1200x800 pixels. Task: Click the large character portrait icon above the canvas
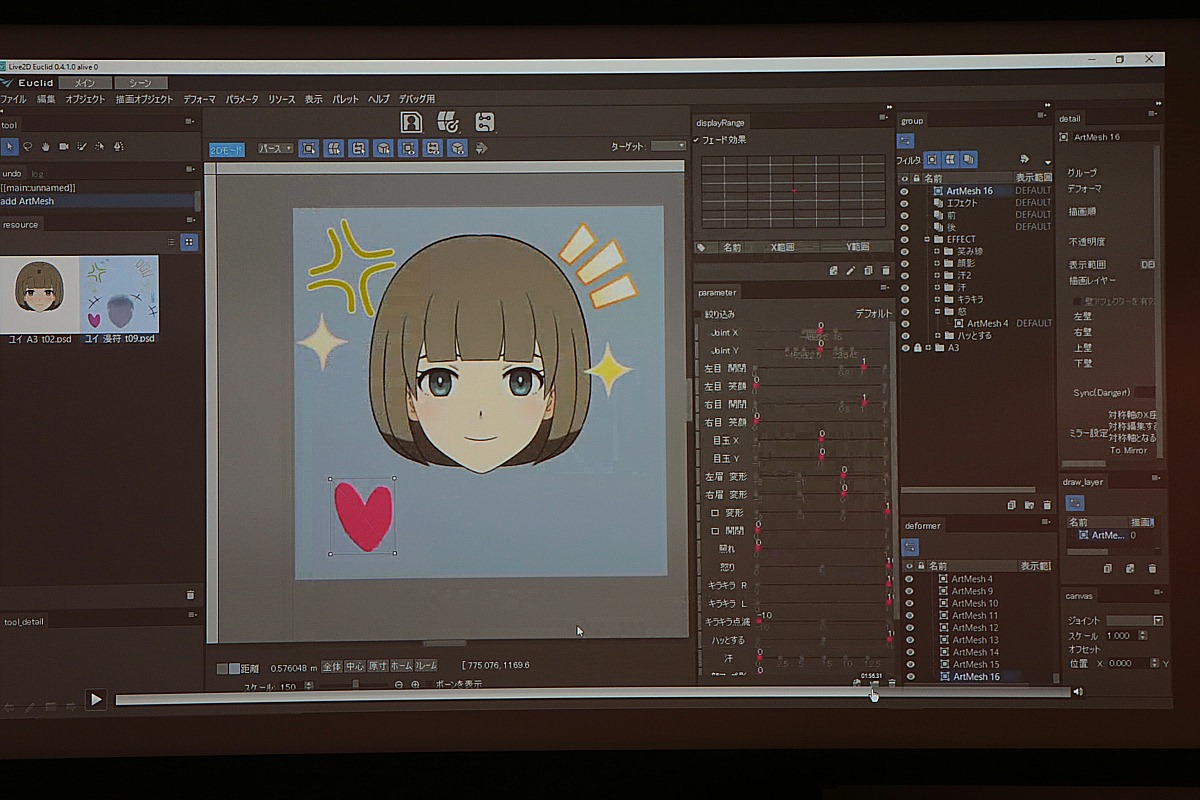[x=411, y=122]
